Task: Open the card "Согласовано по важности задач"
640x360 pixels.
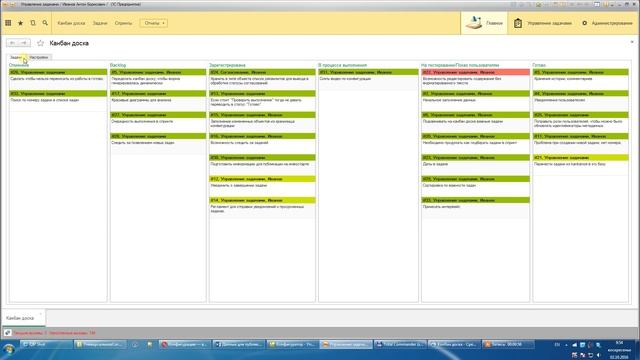Action: (x=476, y=185)
